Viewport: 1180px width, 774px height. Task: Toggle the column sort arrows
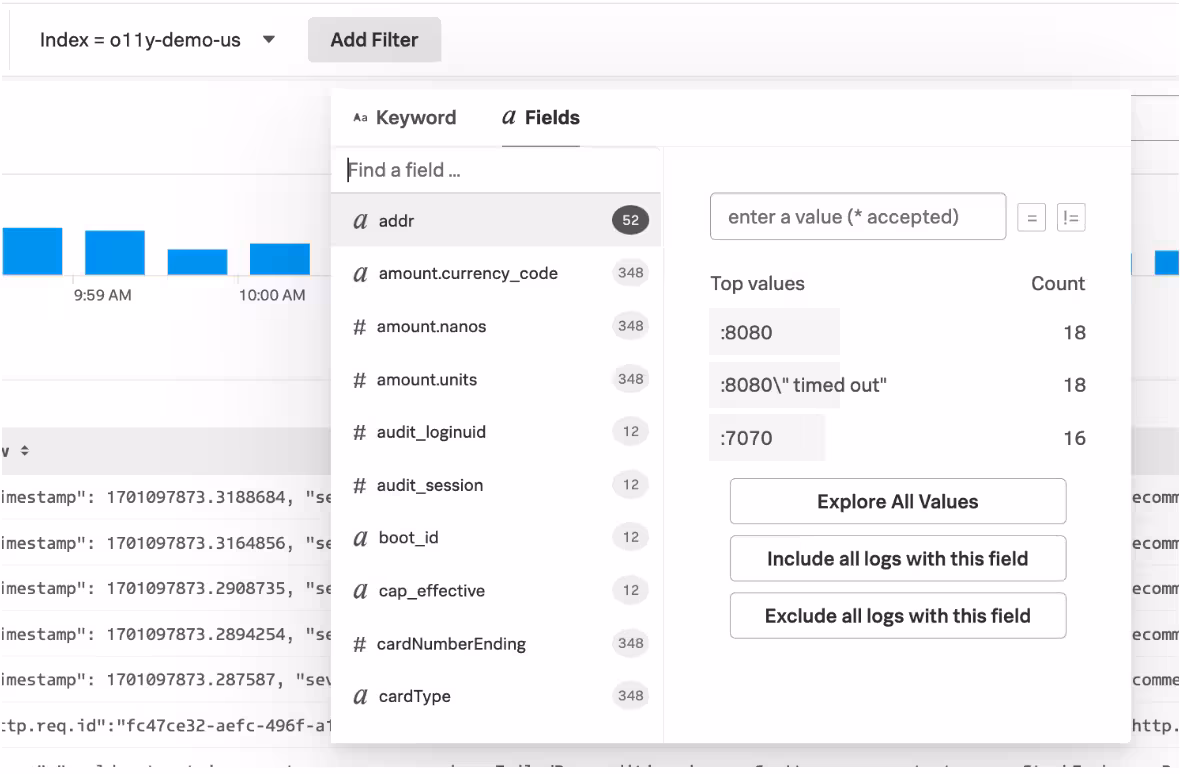[x=24, y=452]
